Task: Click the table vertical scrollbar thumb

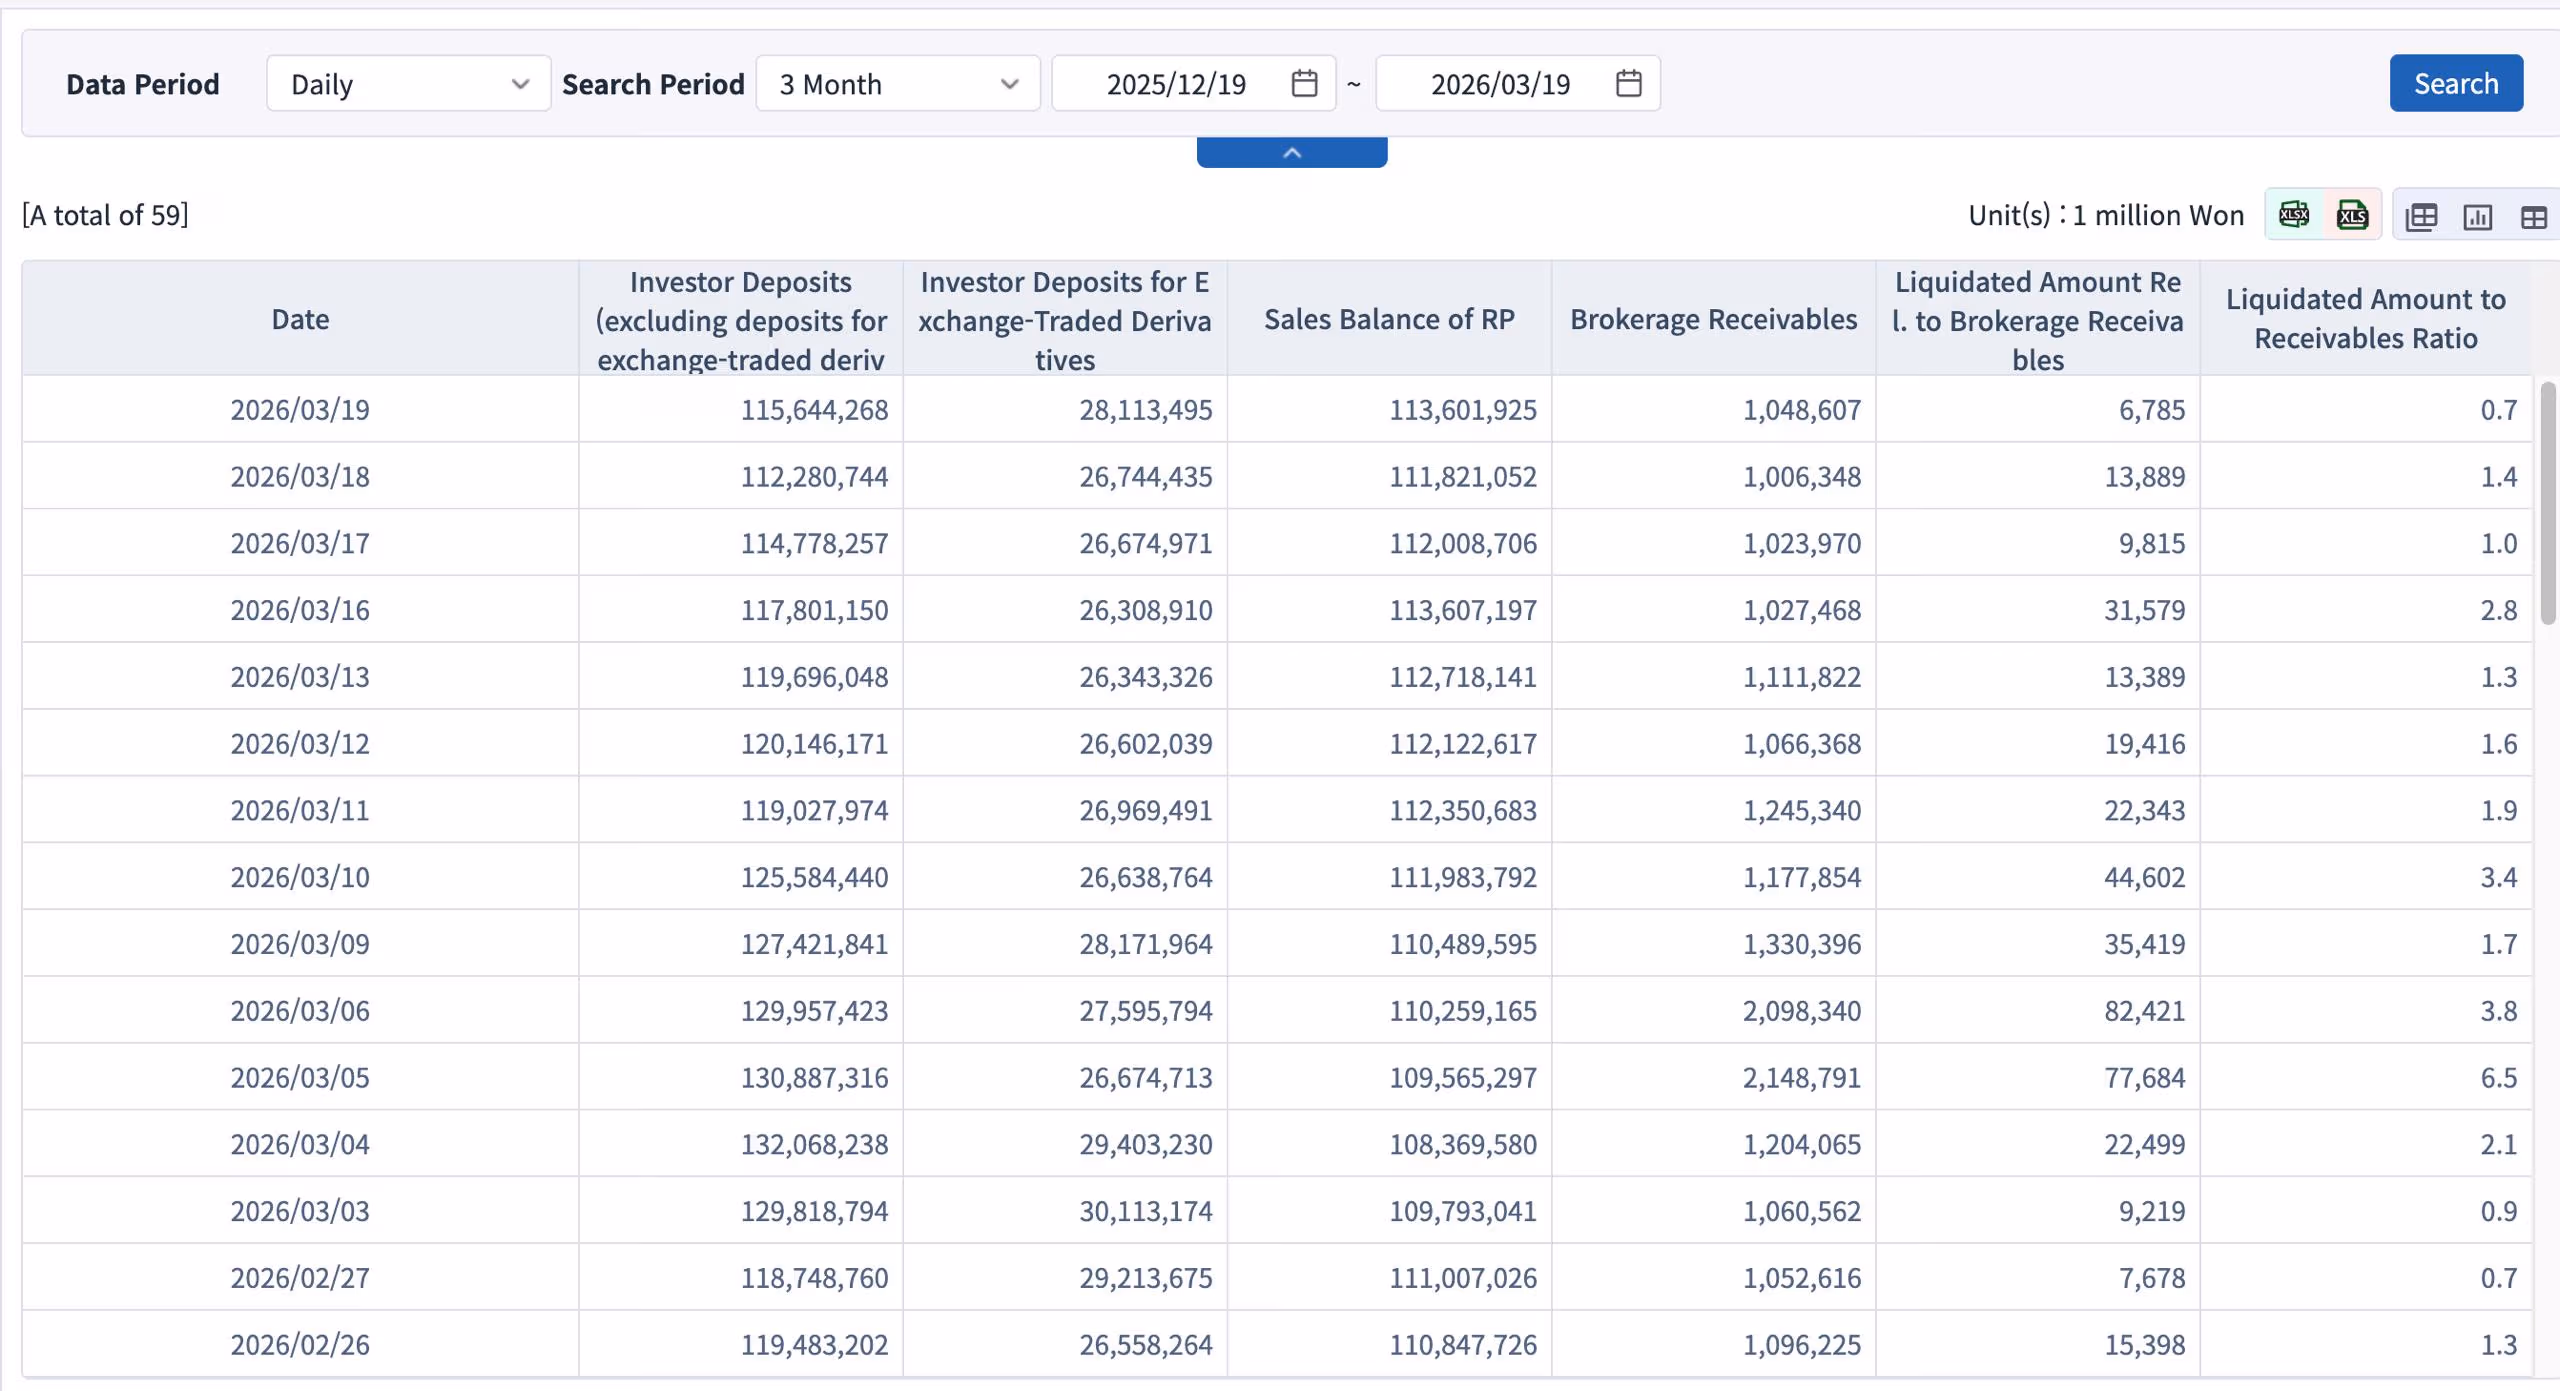Action: coord(2547,502)
